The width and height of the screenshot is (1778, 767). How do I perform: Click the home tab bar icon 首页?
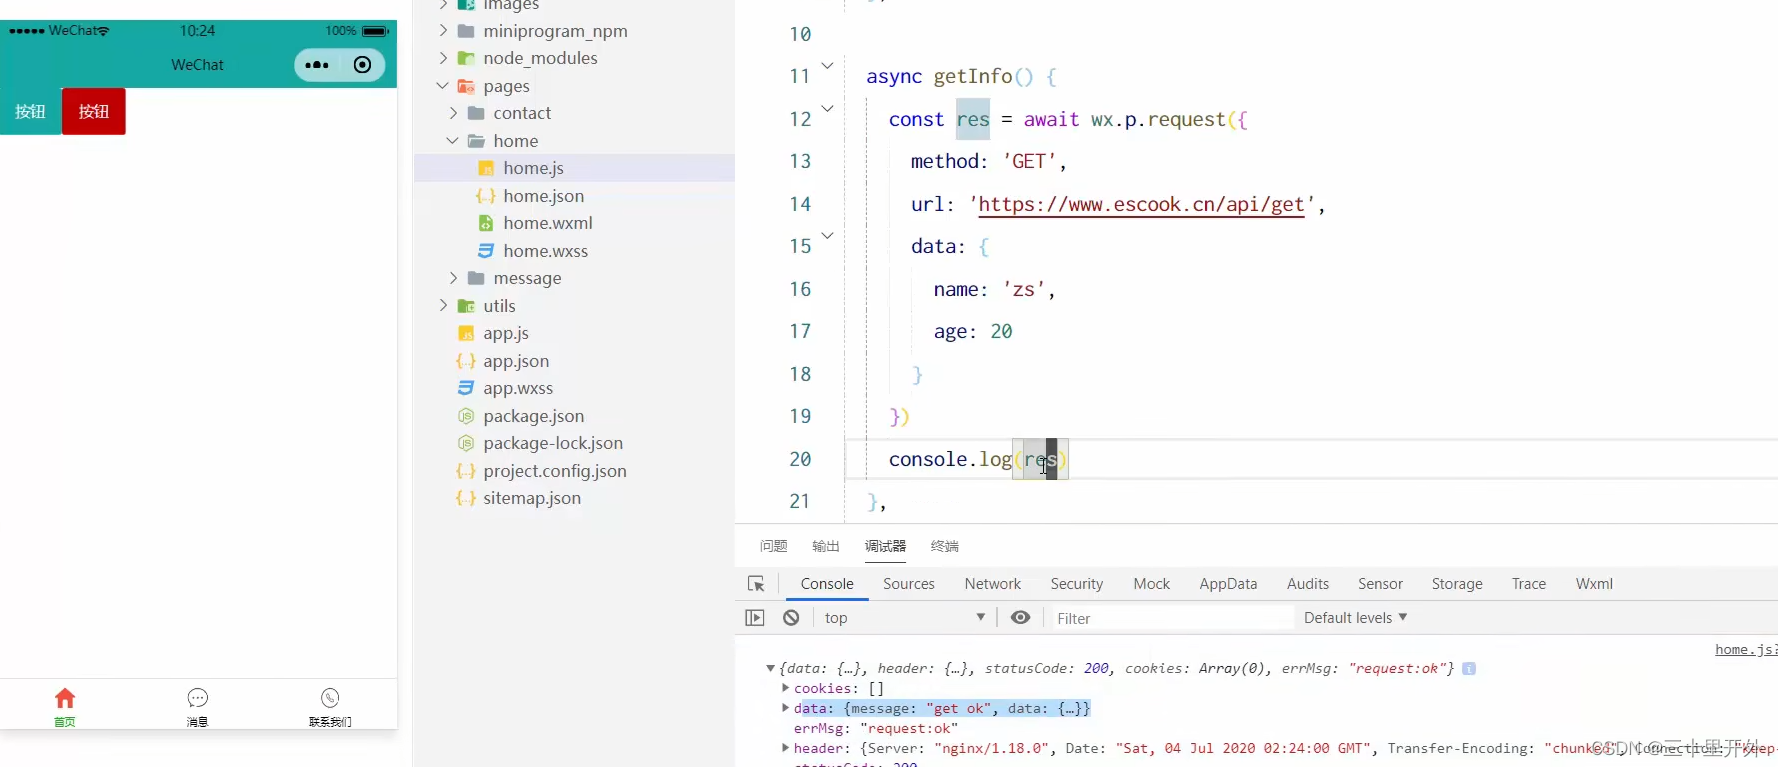tap(65, 698)
